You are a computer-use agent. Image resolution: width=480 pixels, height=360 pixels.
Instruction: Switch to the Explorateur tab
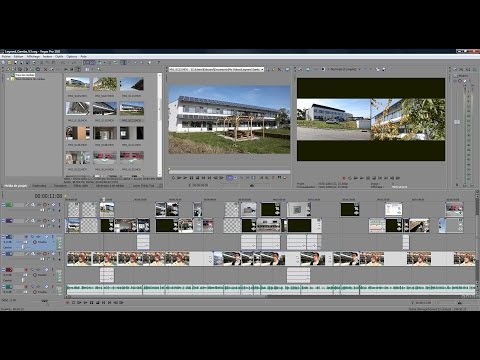[x=39, y=186]
